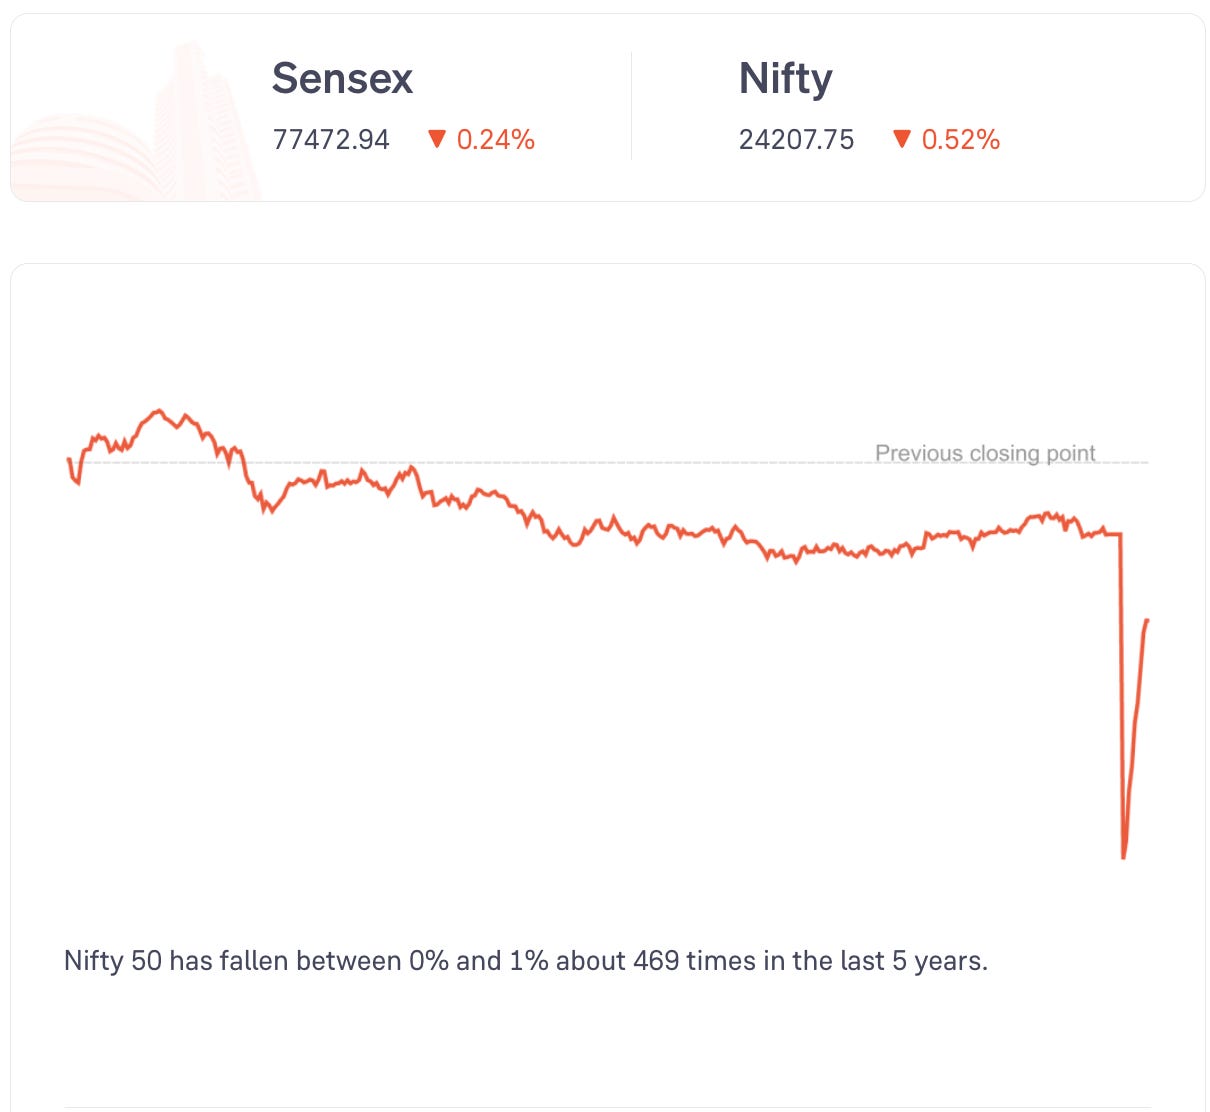Click the flat chart section before sharp drop
This screenshot has height=1112, width=1210.
[1106, 534]
